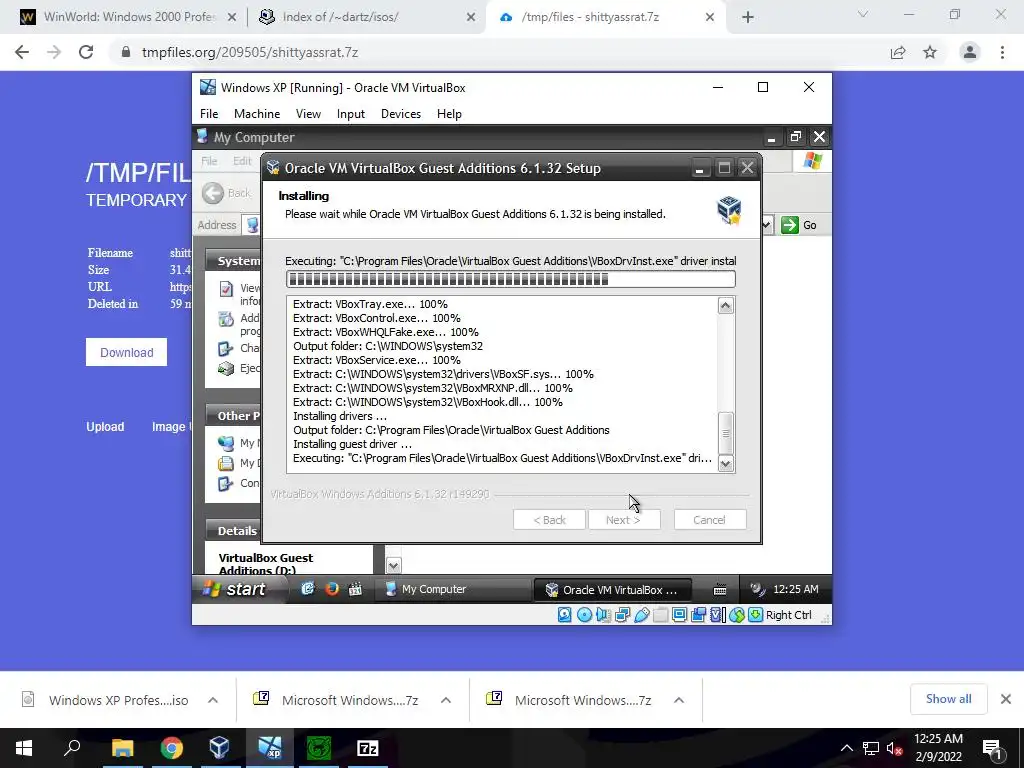Click the installer log scroll up arrow
The height and width of the screenshot is (768, 1024).
coord(726,306)
